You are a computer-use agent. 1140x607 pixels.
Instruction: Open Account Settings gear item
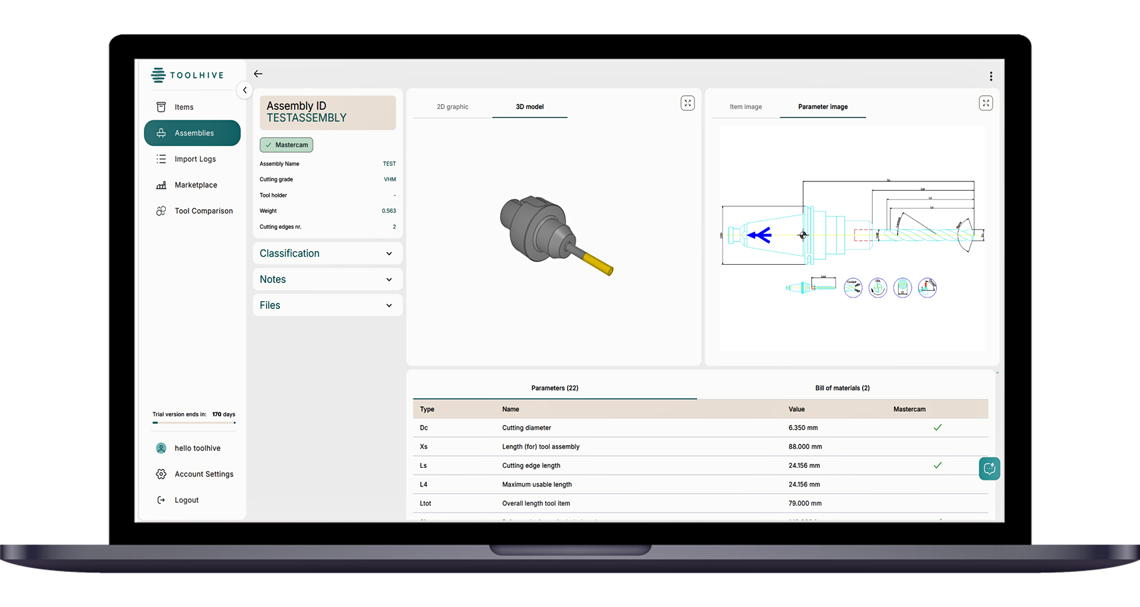(x=203, y=474)
